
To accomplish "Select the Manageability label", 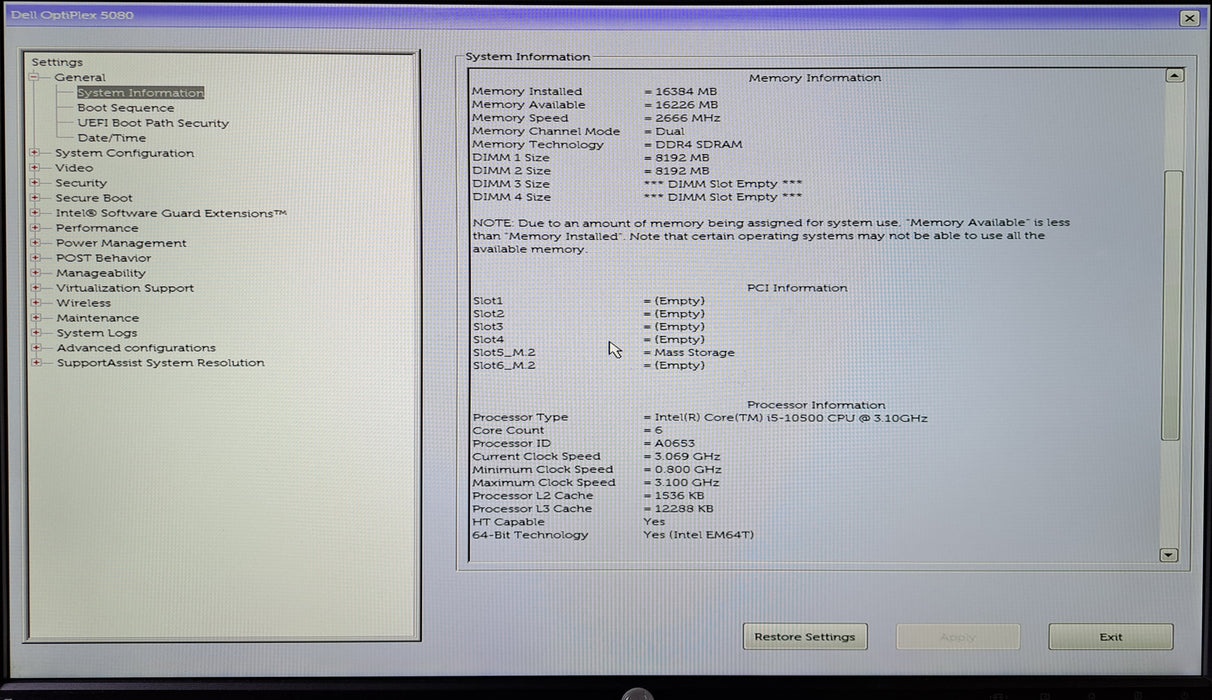I will click(x=101, y=273).
